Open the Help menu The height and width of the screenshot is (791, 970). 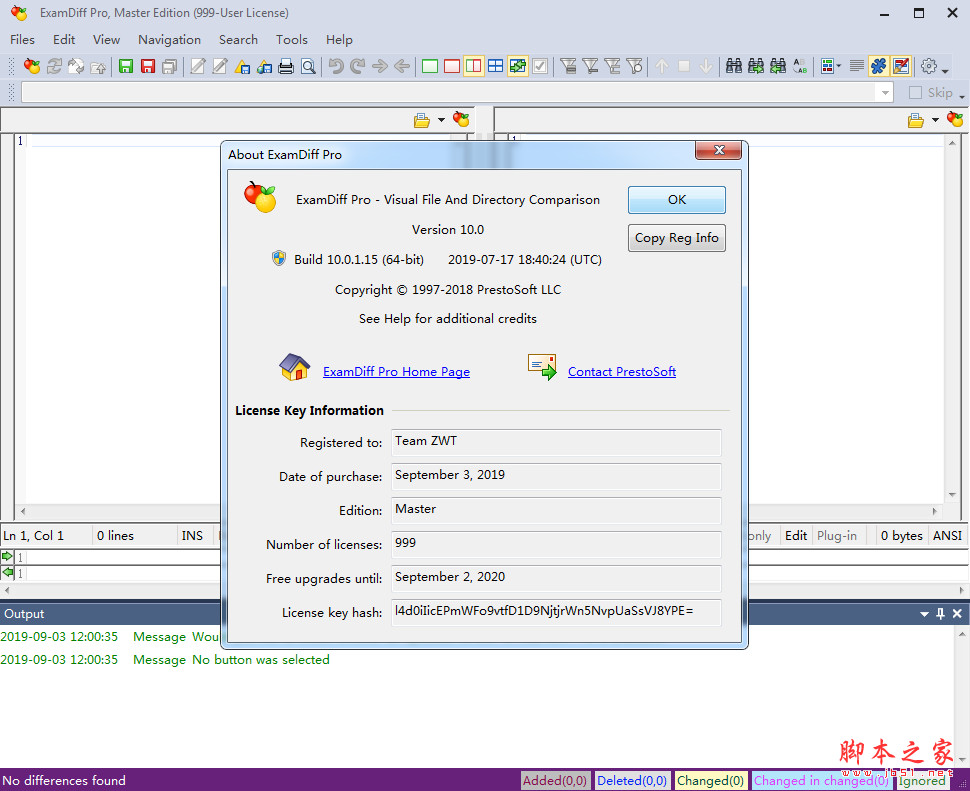point(339,40)
